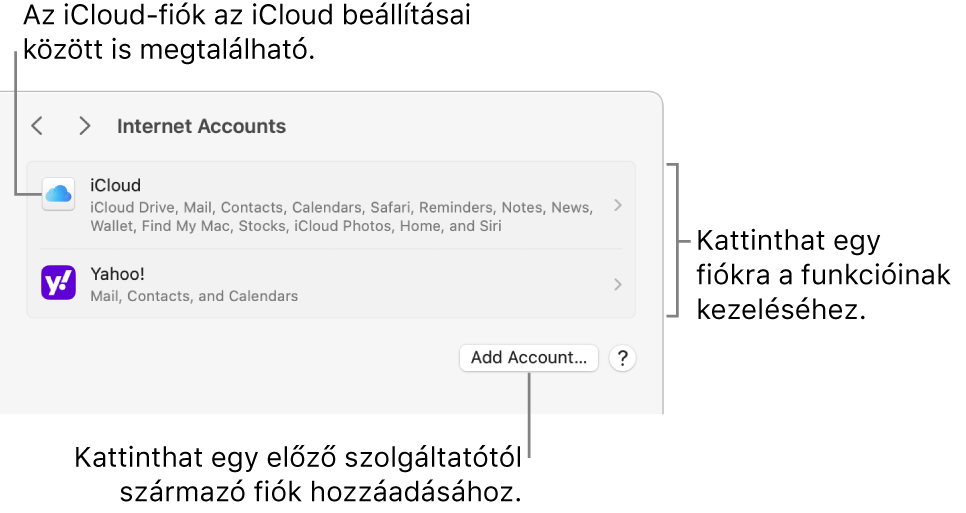Click the bracket beside the accounts list
This screenshot has width=966, height=513.
pos(681,240)
